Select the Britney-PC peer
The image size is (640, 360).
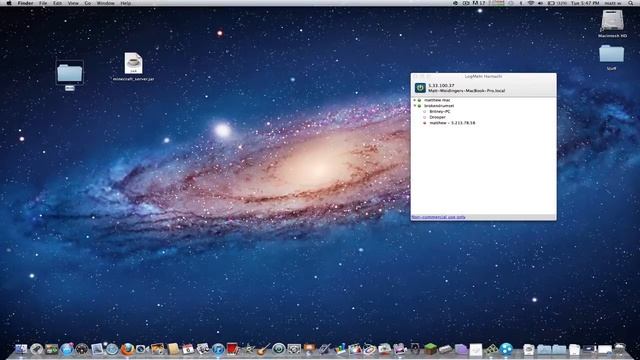click(440, 111)
